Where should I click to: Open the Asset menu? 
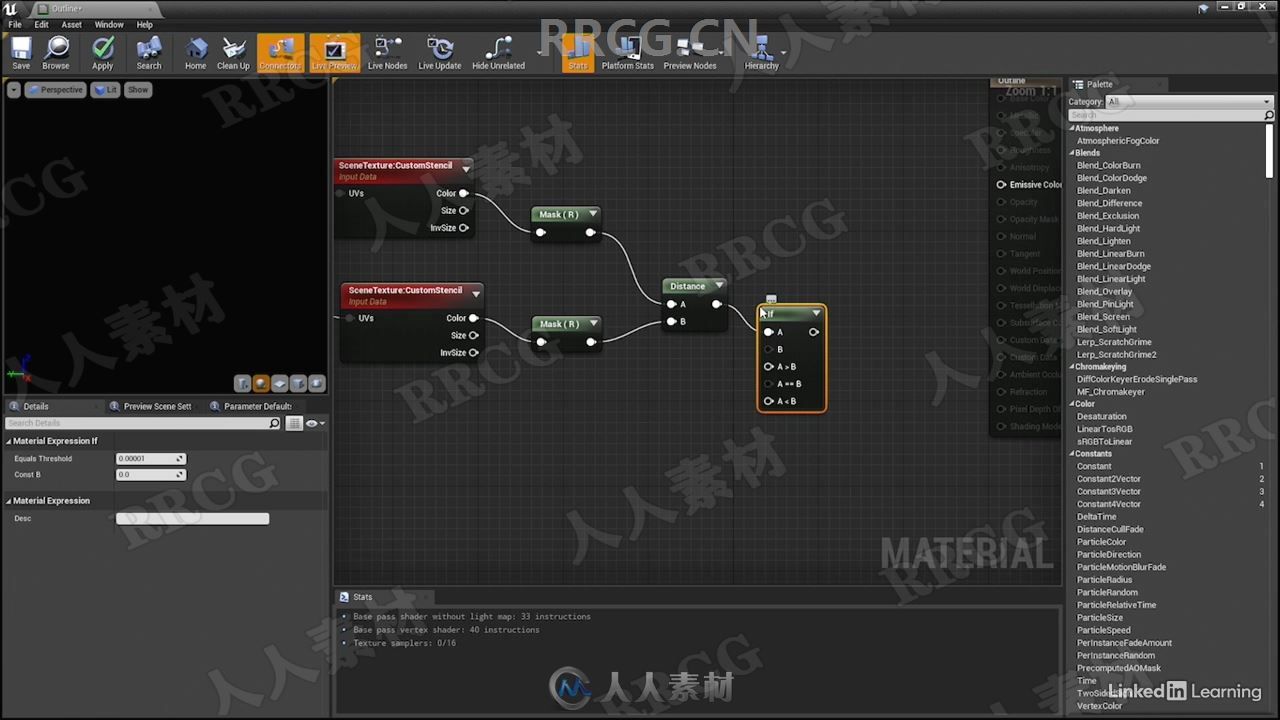(x=72, y=24)
